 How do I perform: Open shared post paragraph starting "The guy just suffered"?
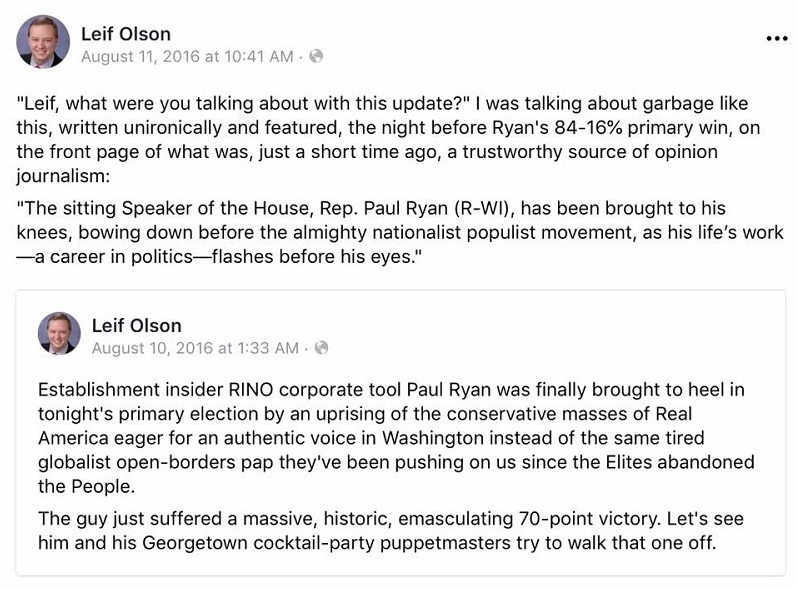(x=391, y=530)
